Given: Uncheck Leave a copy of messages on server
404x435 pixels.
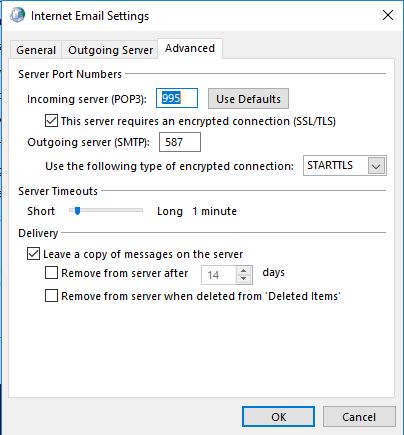Looking at the screenshot, I should pyautogui.click(x=33, y=254).
